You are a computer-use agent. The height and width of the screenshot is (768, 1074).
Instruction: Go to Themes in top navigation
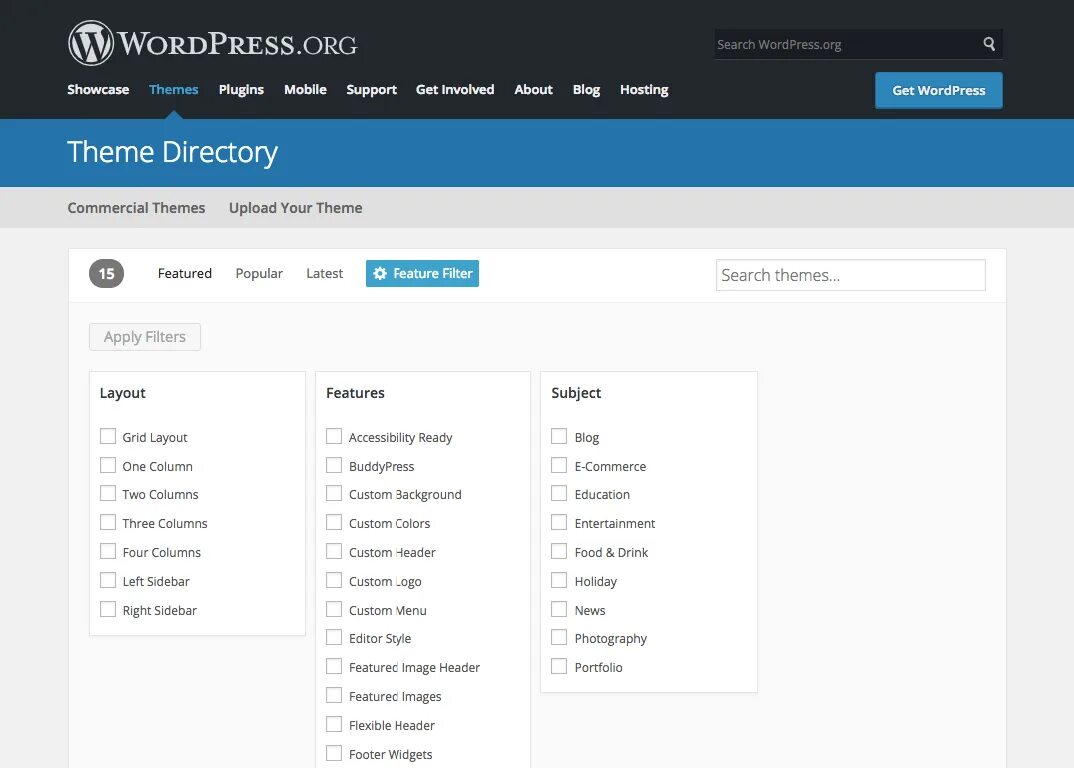tap(173, 89)
